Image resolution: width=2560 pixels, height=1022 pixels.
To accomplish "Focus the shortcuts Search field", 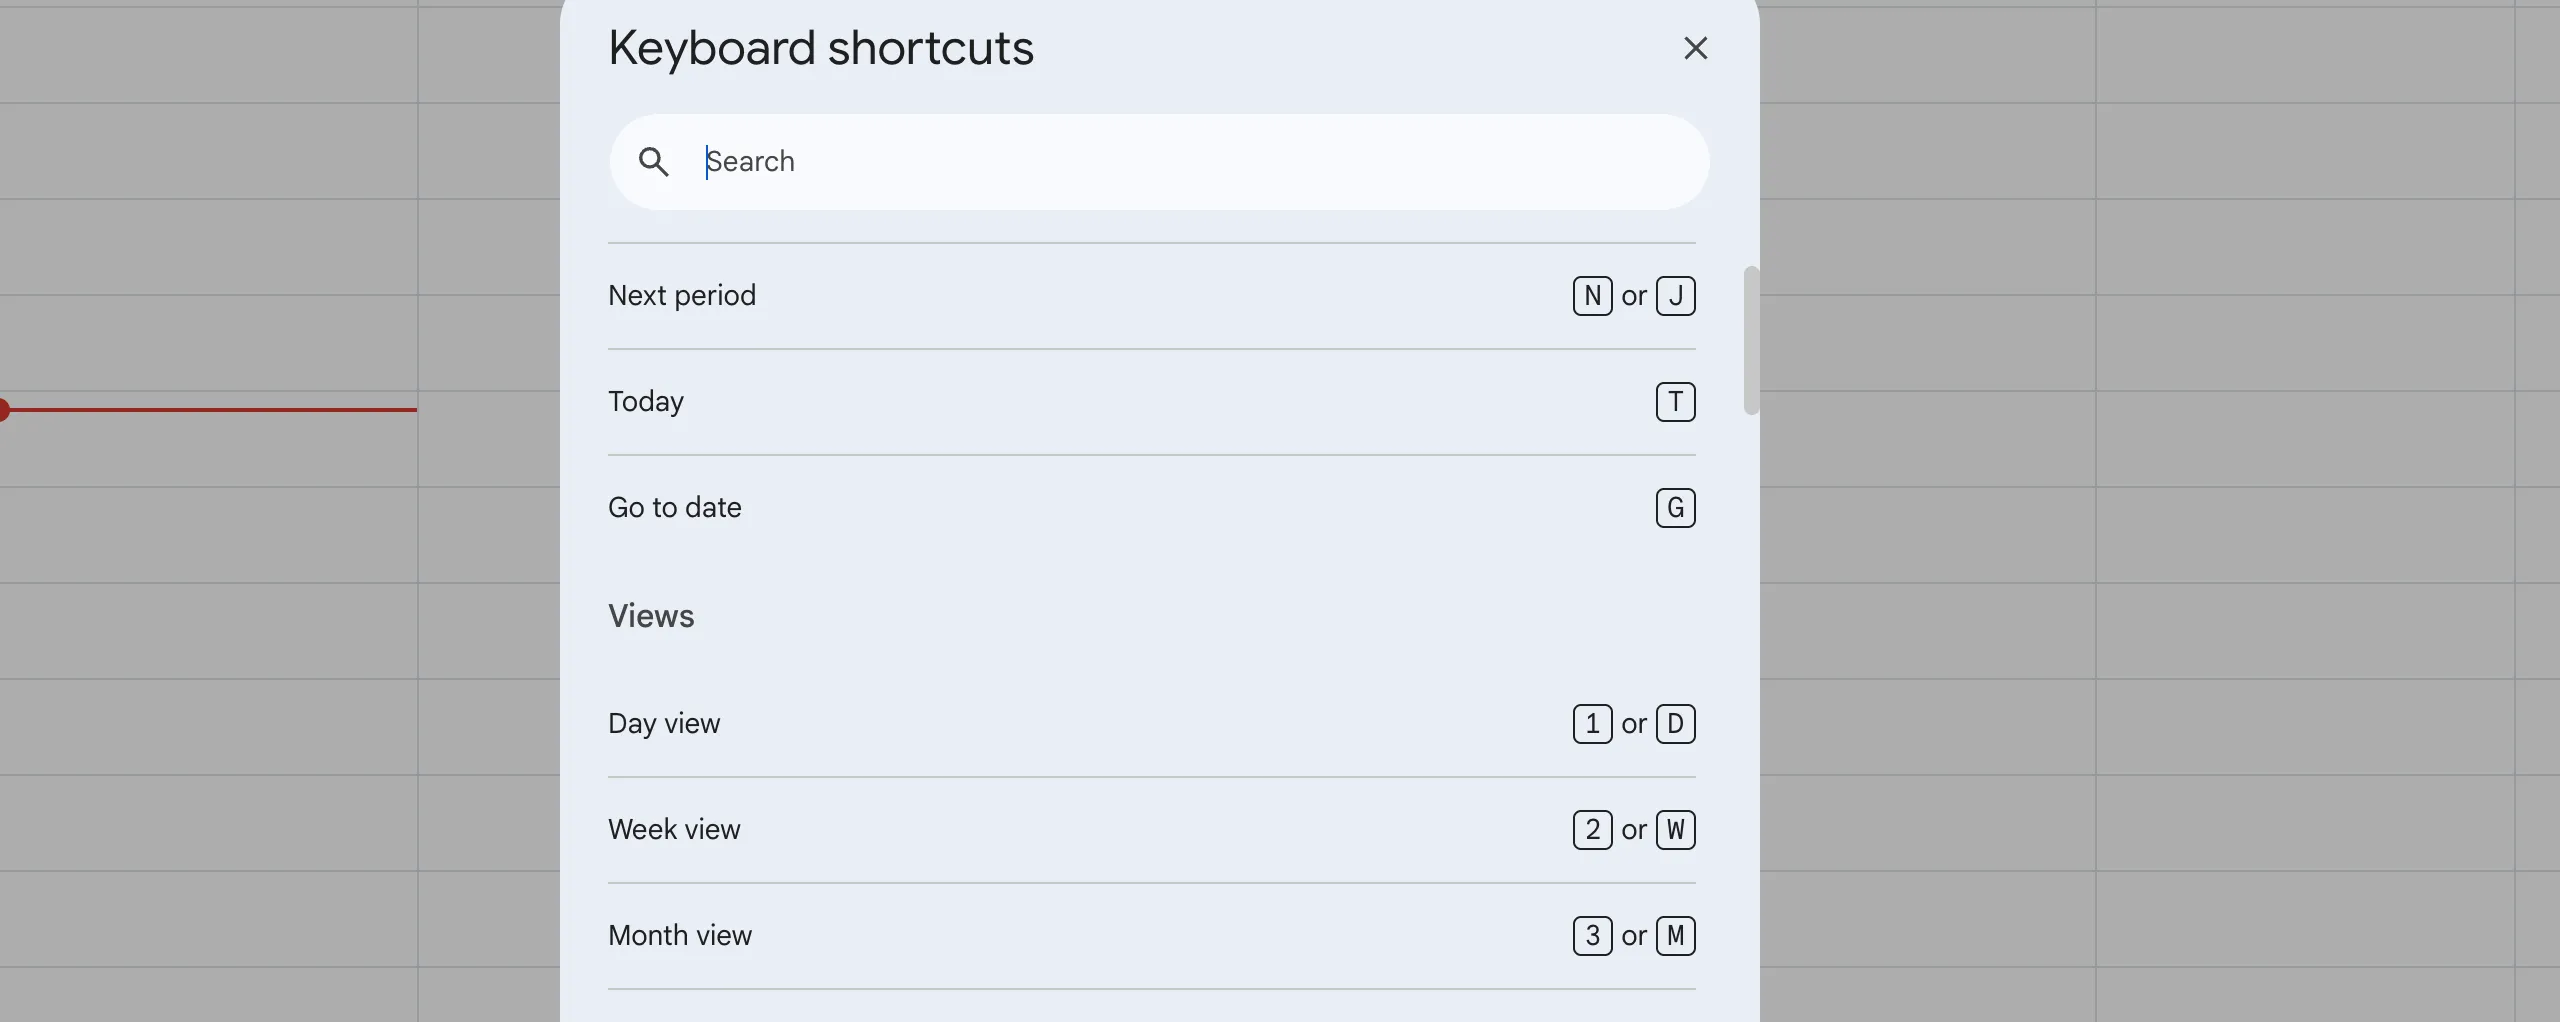I will tap(1180, 162).
